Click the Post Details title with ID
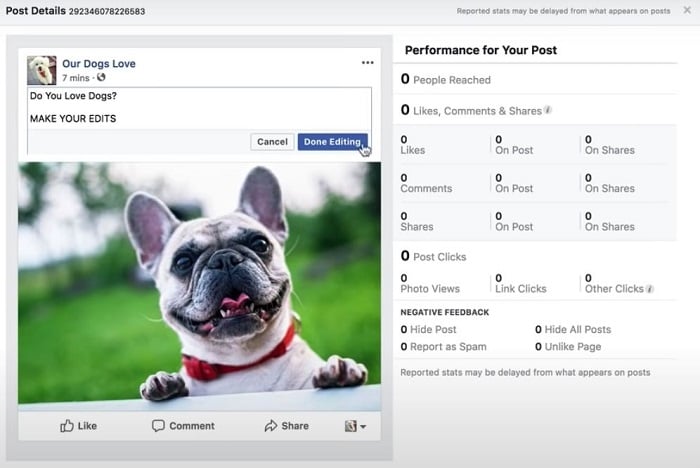 [75, 11]
